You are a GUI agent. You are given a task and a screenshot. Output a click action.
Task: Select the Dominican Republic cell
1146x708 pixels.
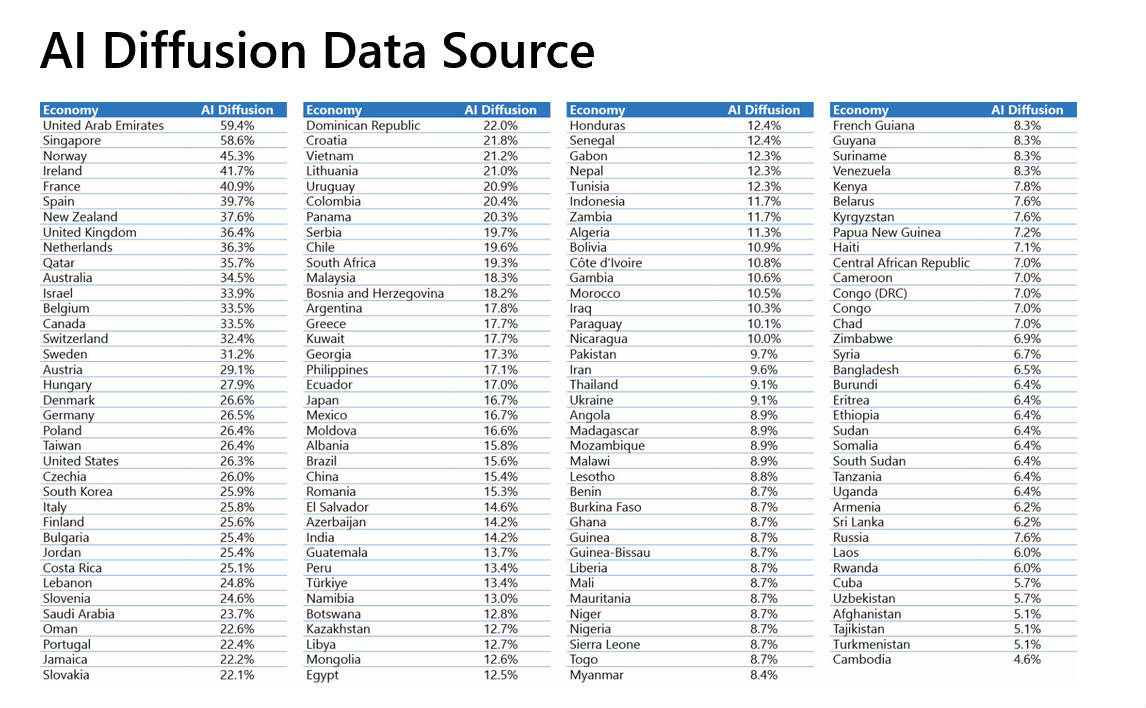[363, 126]
